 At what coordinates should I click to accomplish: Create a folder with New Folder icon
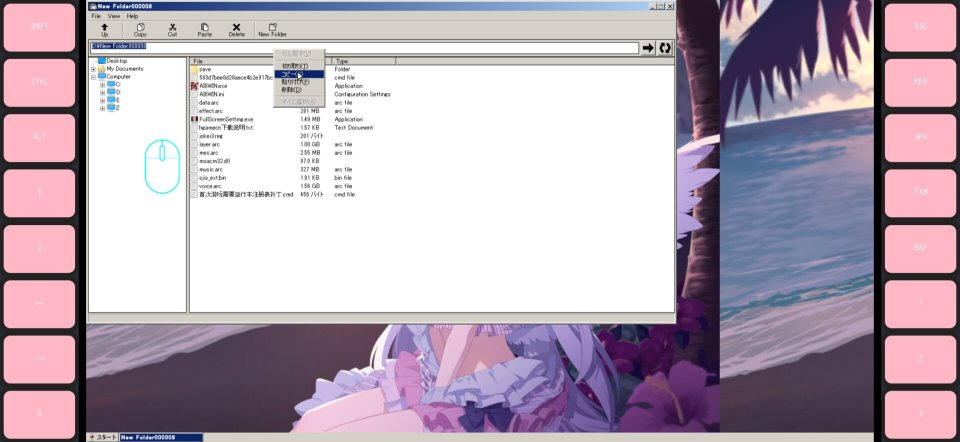[272, 28]
